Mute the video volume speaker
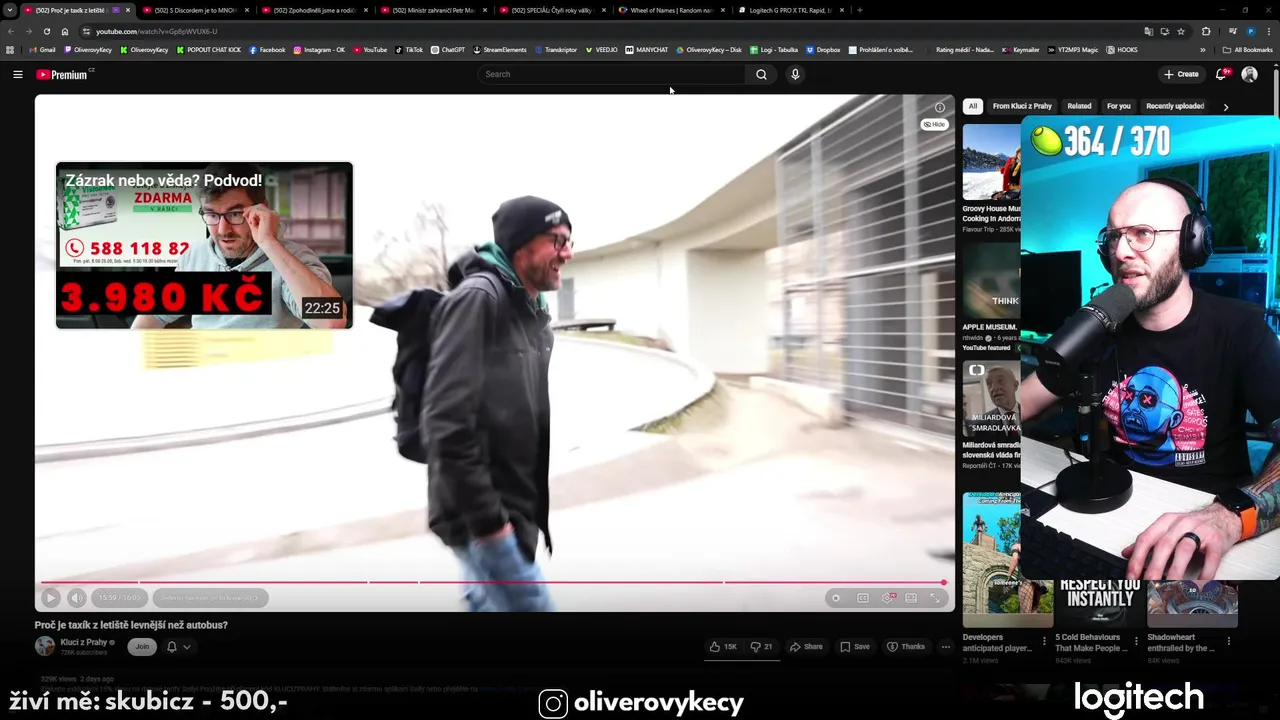 coord(77,597)
